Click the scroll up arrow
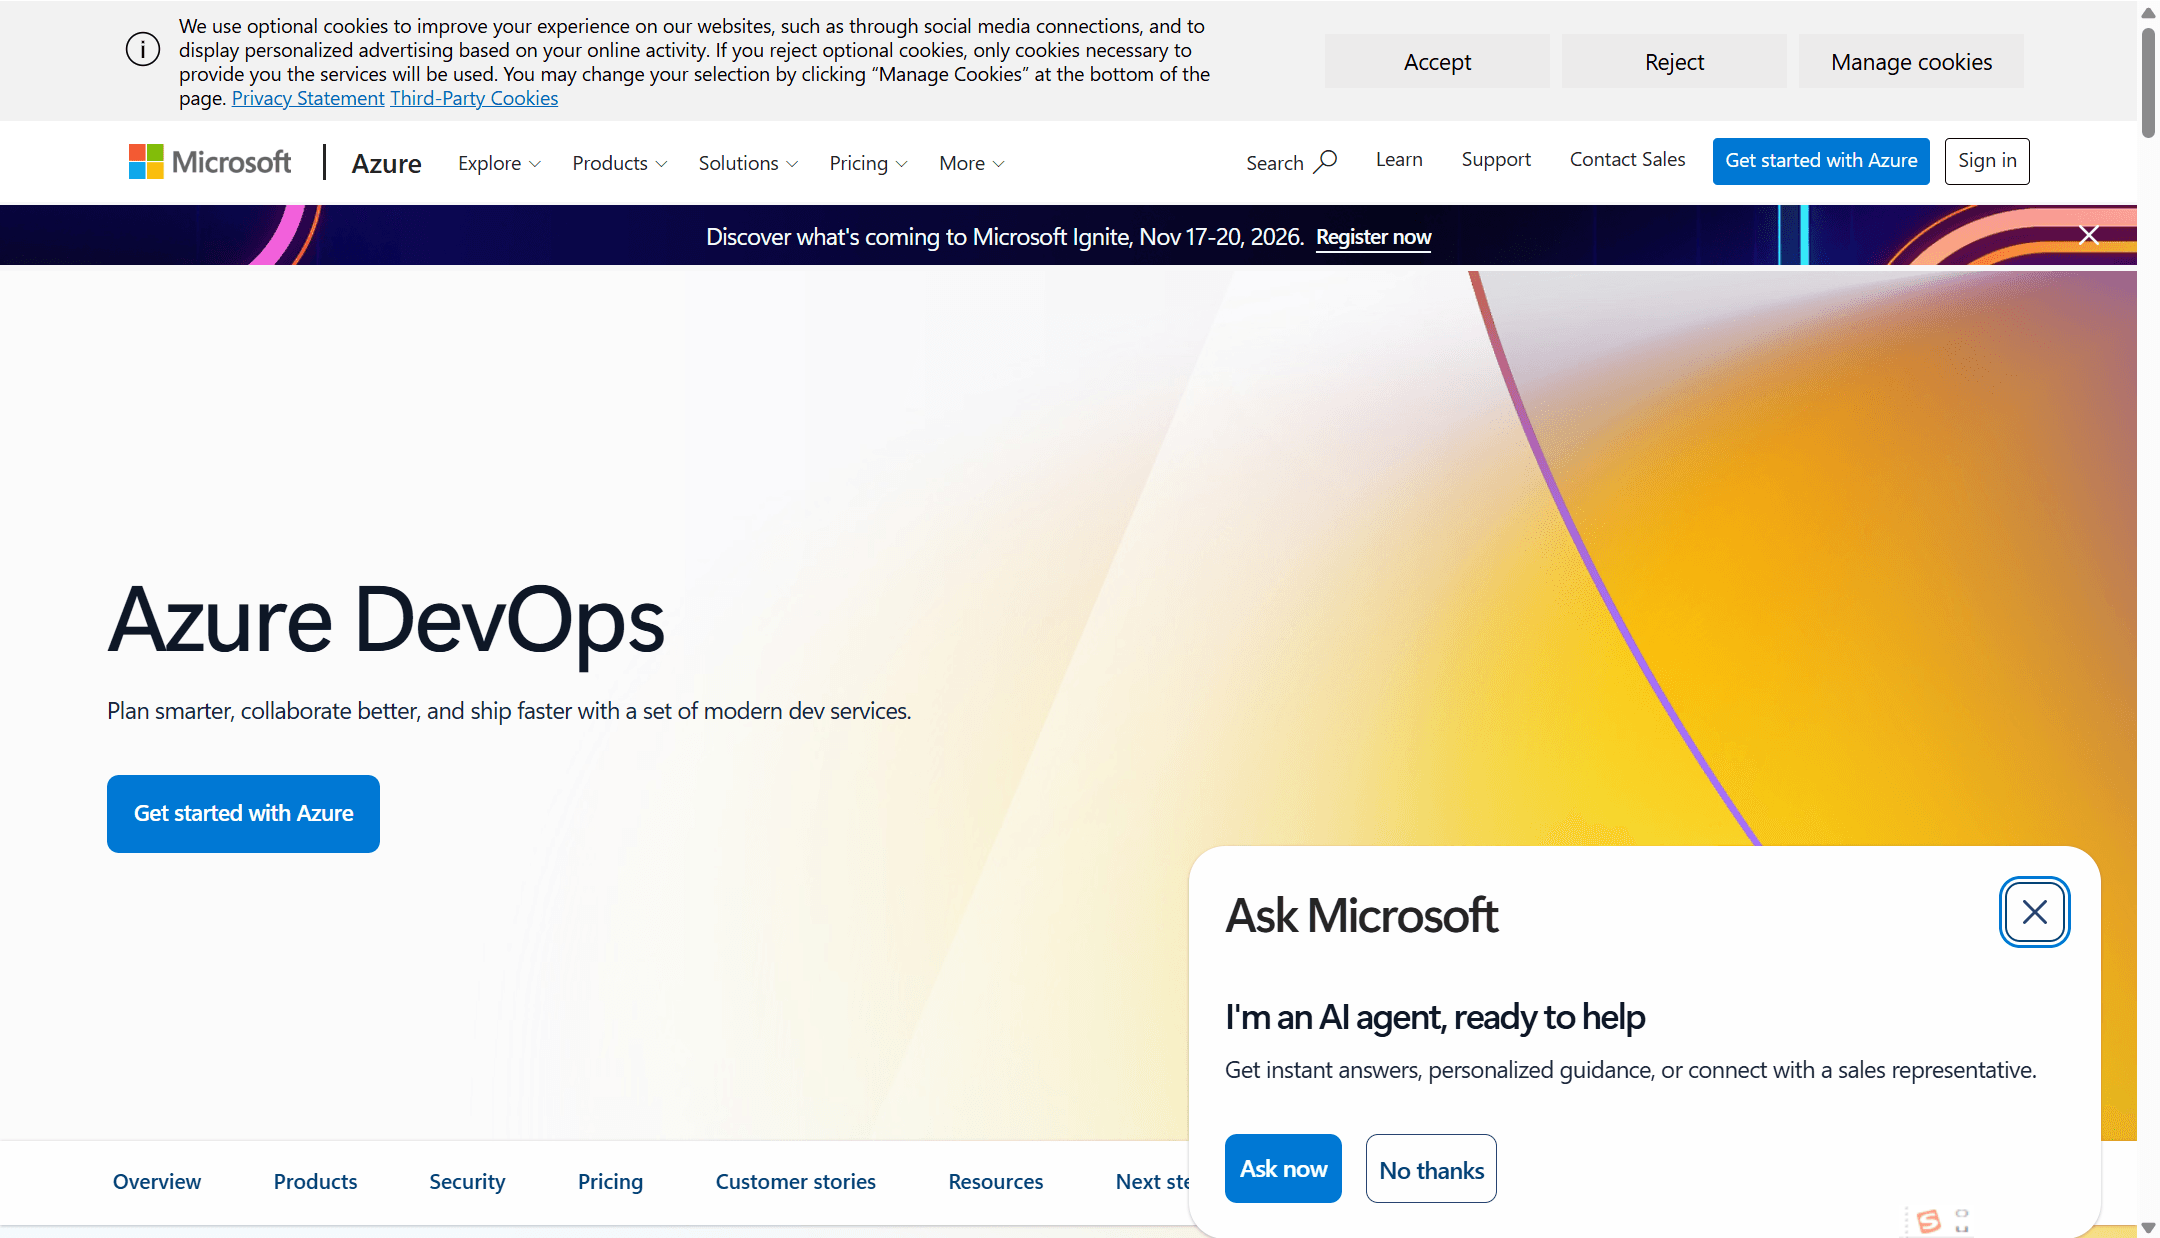Screen dimensions: 2160x1238 point(2148,12)
